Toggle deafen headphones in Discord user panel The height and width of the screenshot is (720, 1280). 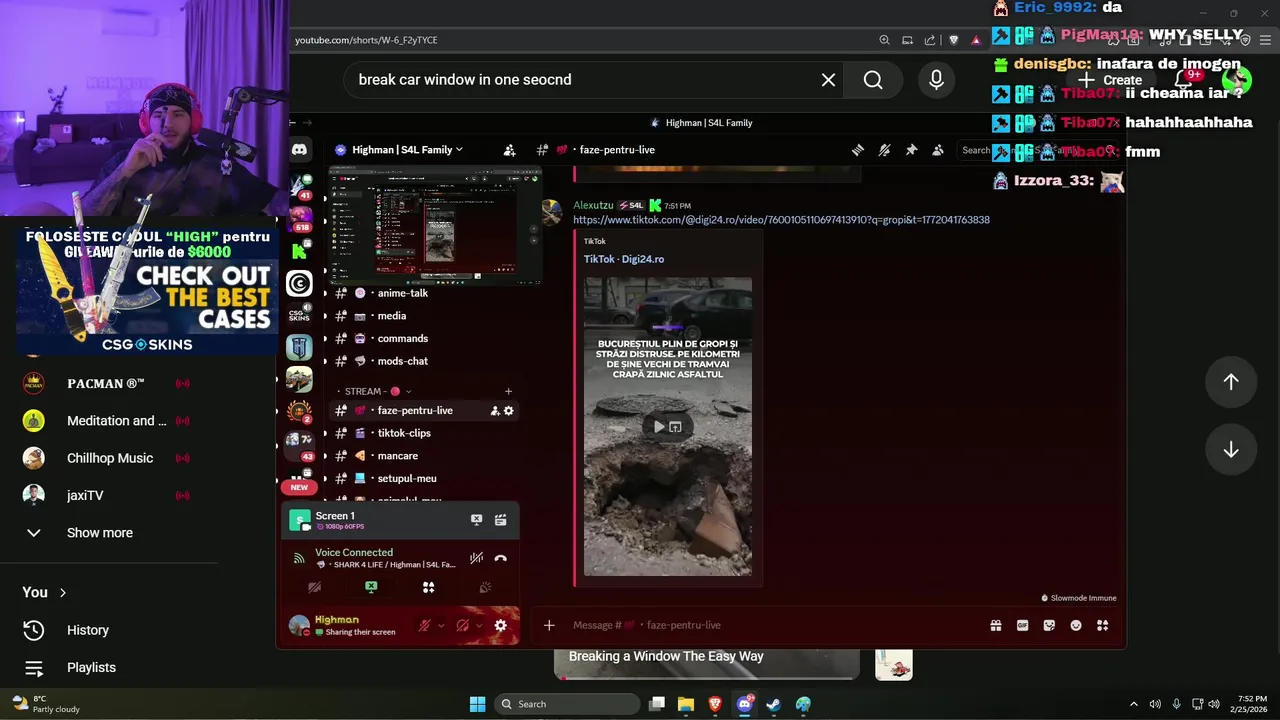pyautogui.click(x=463, y=626)
